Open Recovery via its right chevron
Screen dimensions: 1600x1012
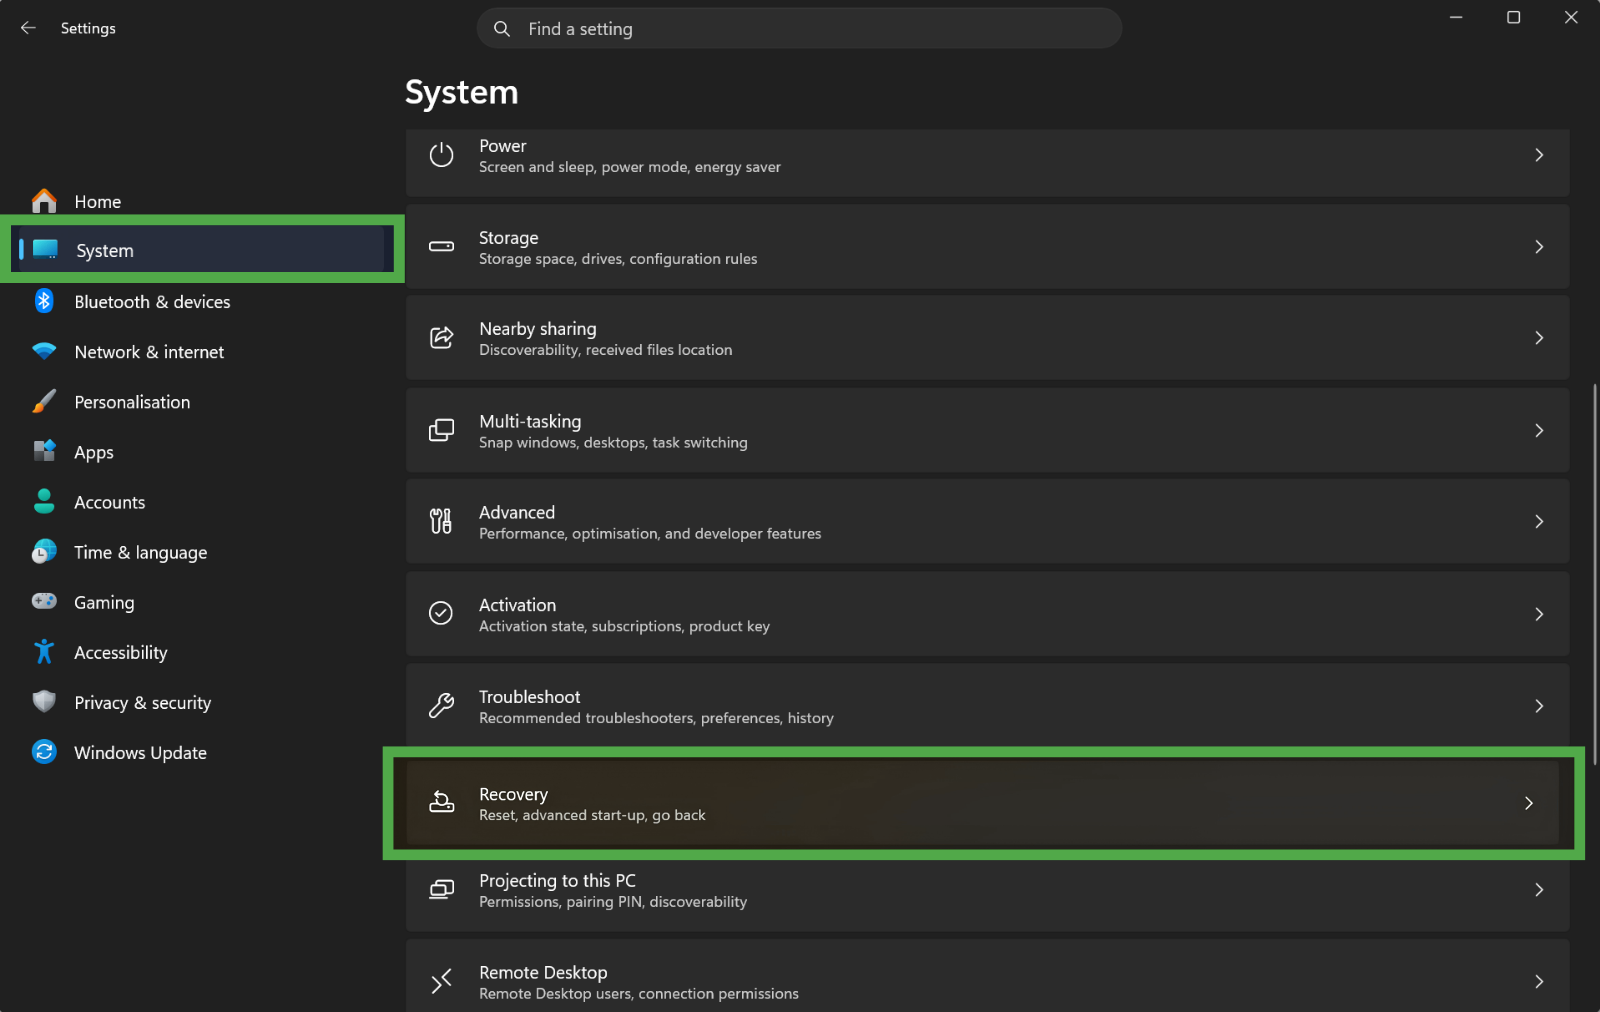[x=1528, y=803]
